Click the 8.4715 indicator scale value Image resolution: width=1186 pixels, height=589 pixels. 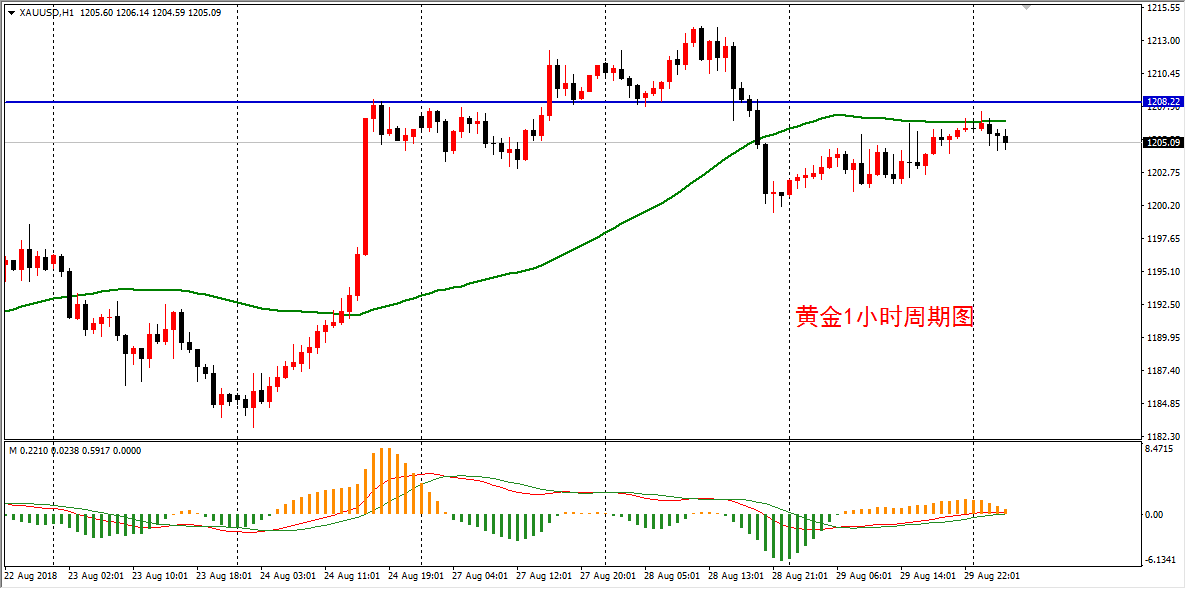click(1160, 449)
